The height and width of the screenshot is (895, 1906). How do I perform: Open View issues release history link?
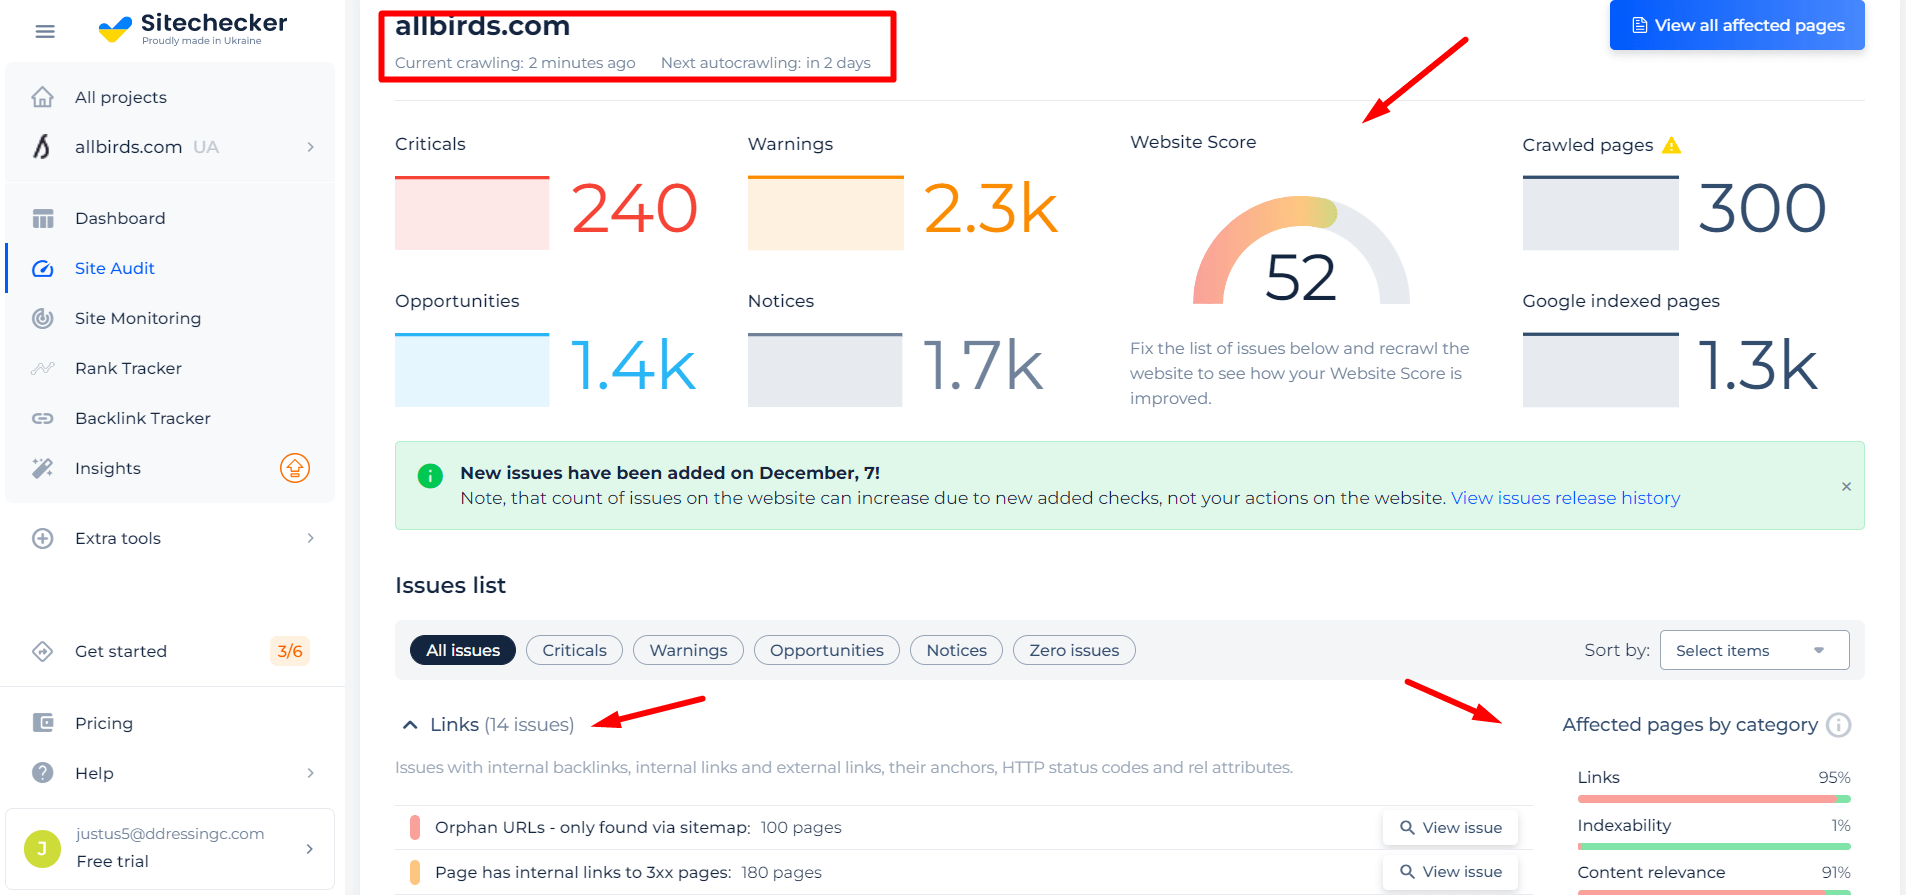pyautogui.click(x=1565, y=498)
